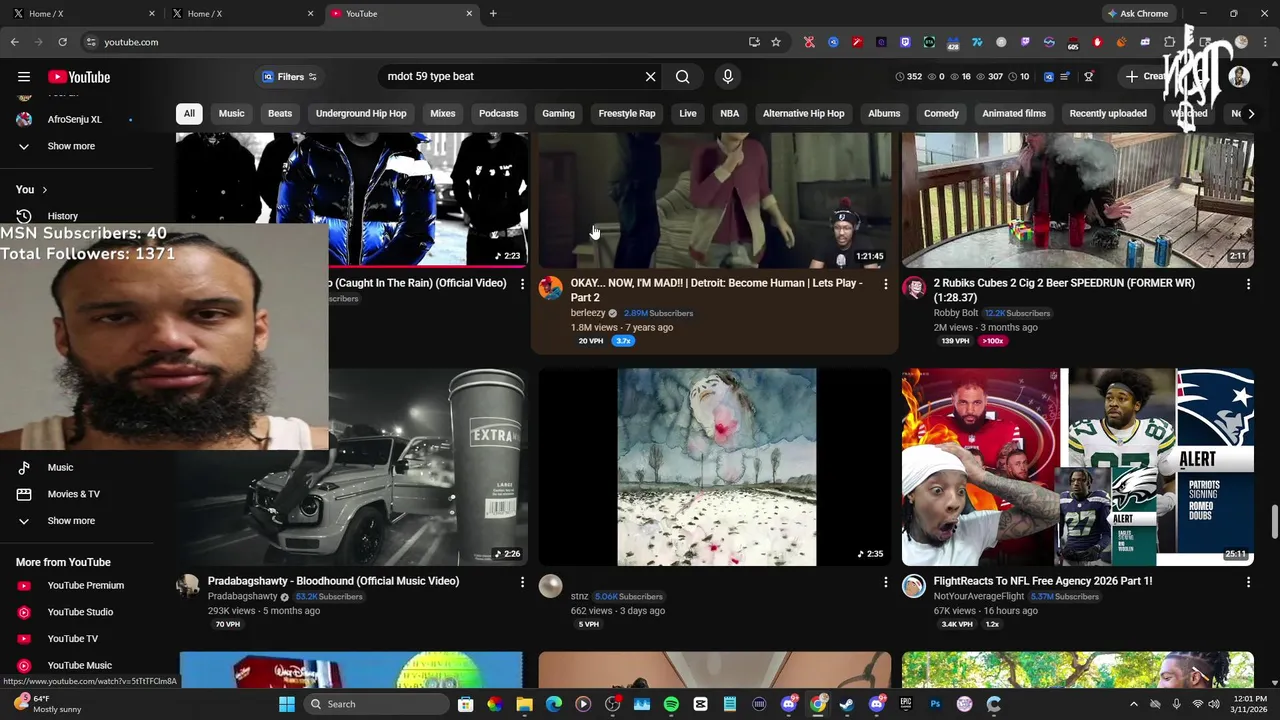The image size is (1280, 720).
Task: Reload page with refresh icon
Action: [x=62, y=42]
